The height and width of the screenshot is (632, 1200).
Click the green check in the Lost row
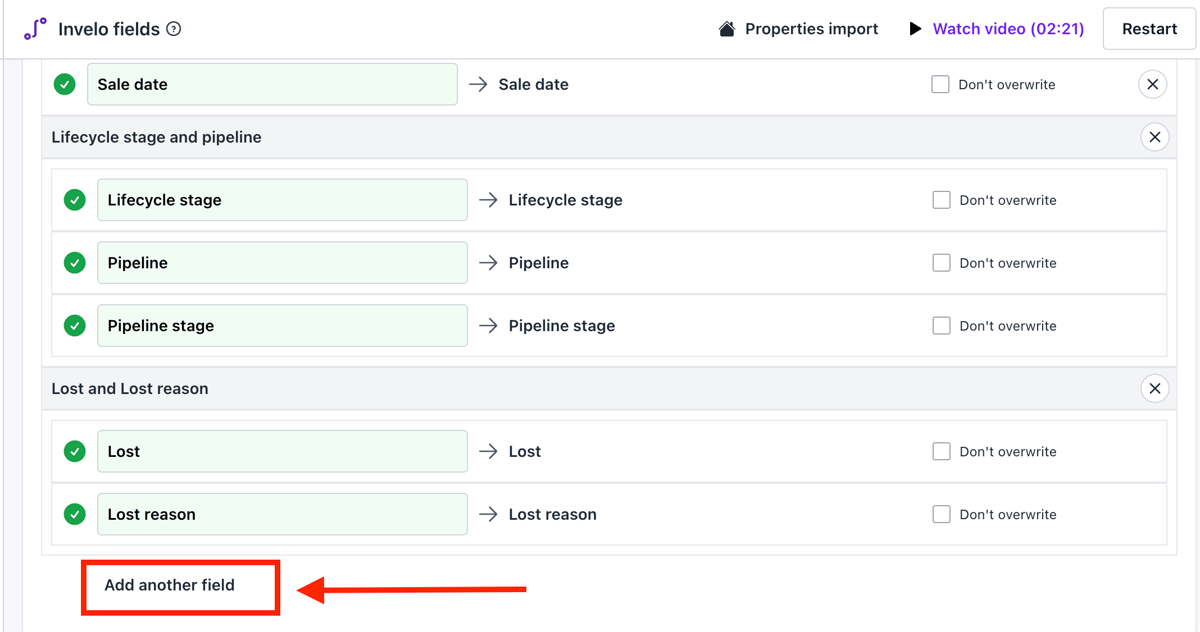(75, 452)
